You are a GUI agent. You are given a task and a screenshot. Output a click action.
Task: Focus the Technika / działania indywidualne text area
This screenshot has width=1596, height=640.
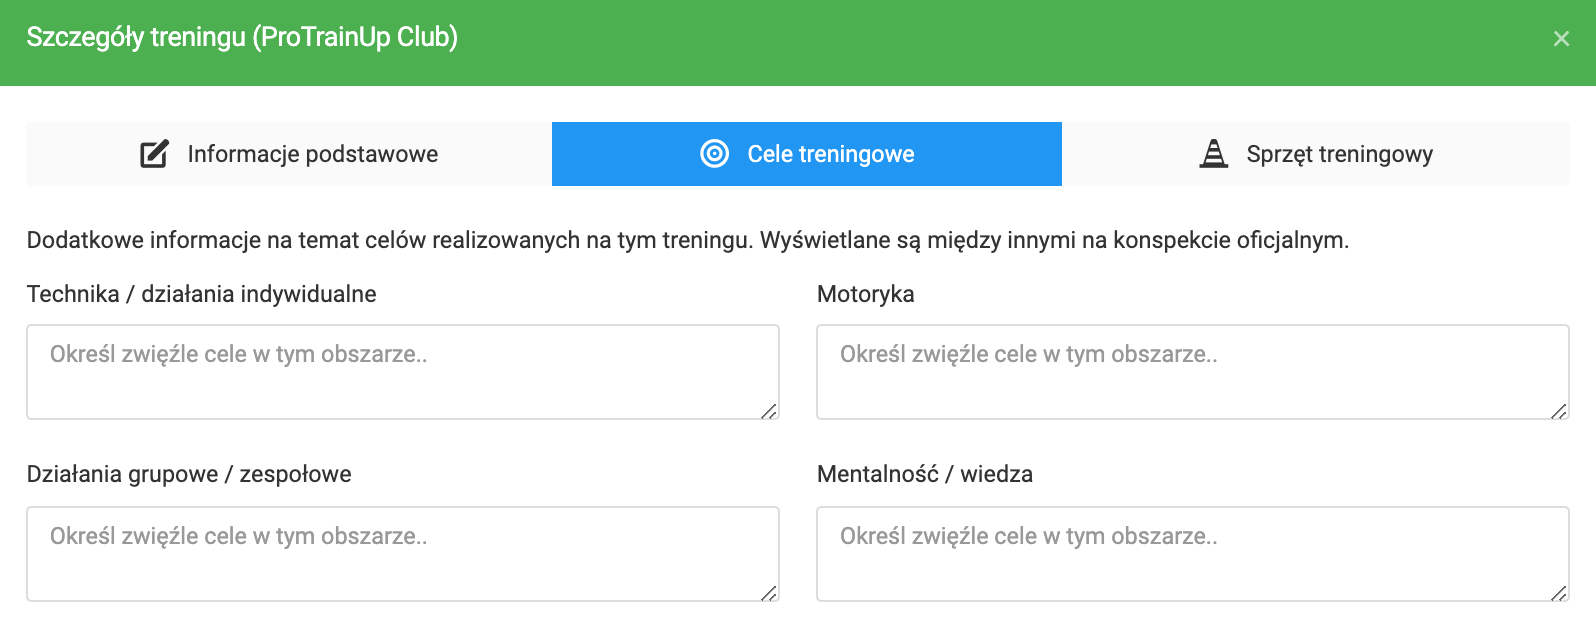click(402, 372)
